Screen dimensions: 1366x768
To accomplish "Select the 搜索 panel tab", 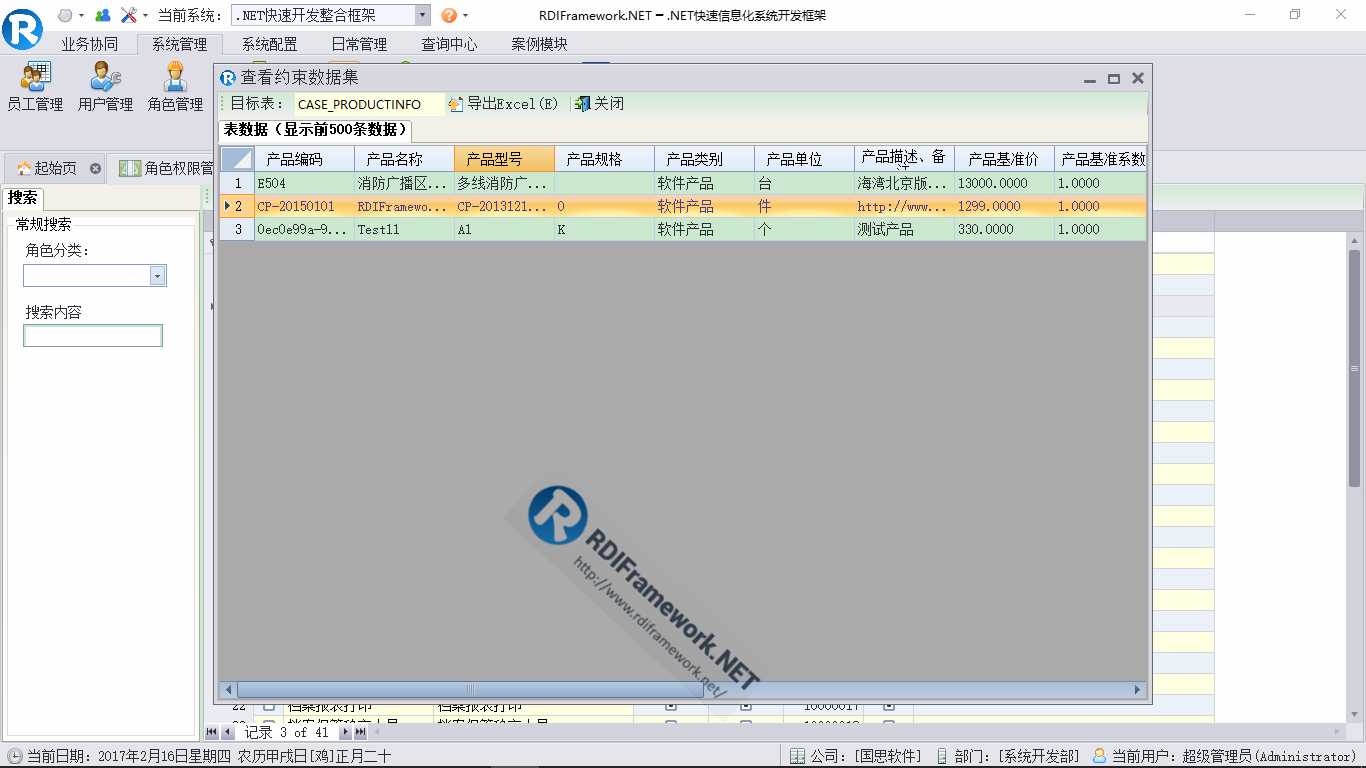I will click(x=22, y=197).
